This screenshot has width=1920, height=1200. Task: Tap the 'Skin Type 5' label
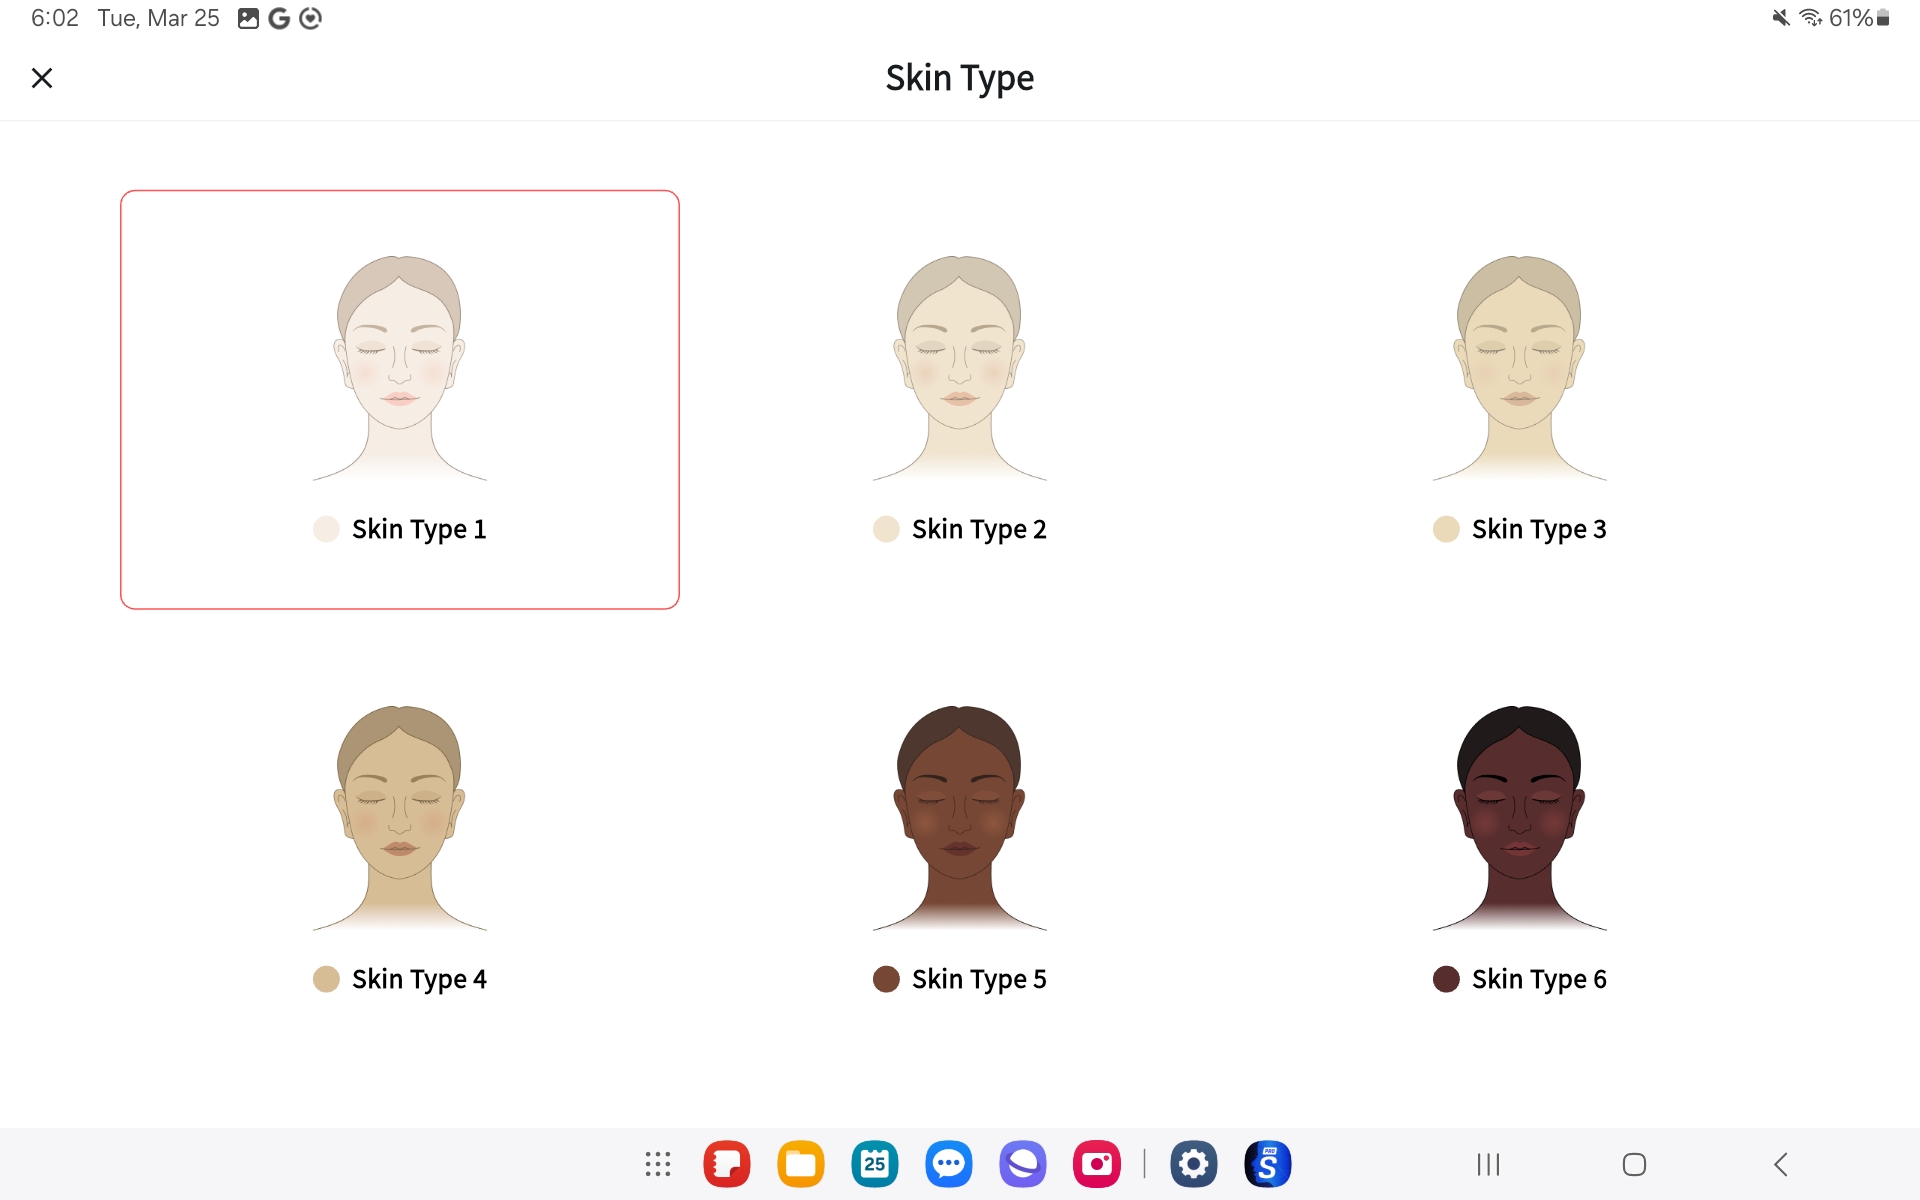[x=979, y=979]
